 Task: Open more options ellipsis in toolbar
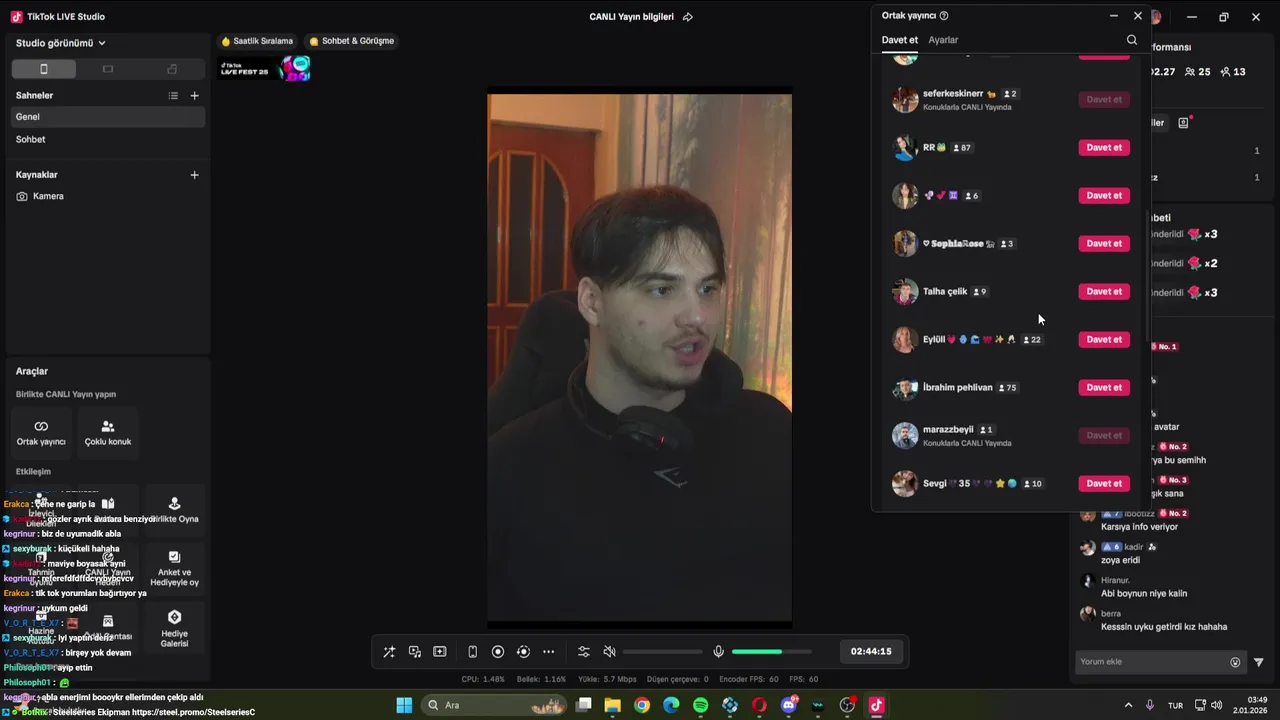point(548,652)
